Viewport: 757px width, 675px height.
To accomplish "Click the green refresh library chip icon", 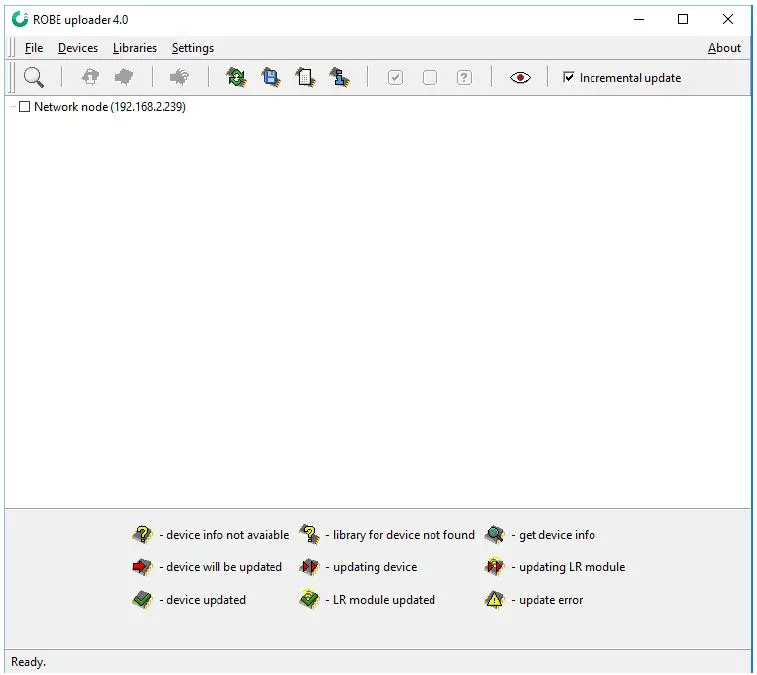I will [237, 77].
